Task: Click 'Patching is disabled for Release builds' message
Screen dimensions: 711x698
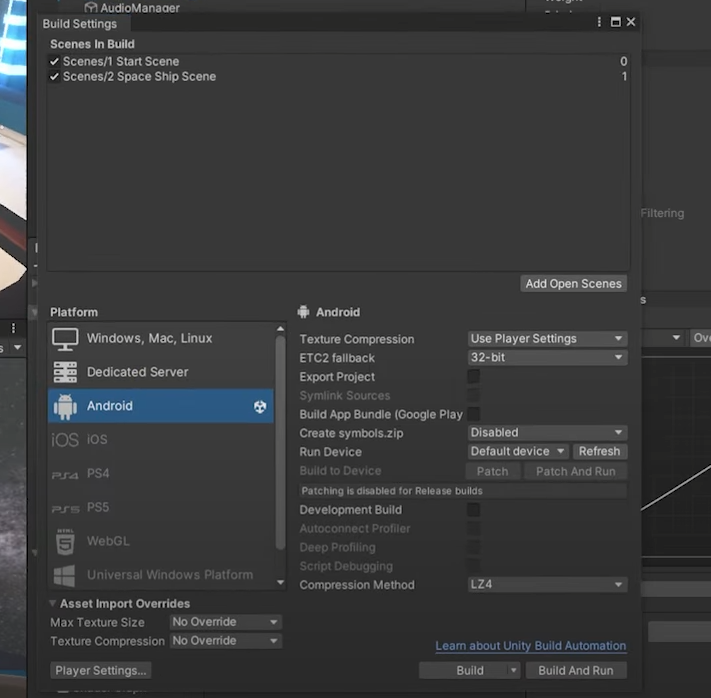Action: click(463, 491)
